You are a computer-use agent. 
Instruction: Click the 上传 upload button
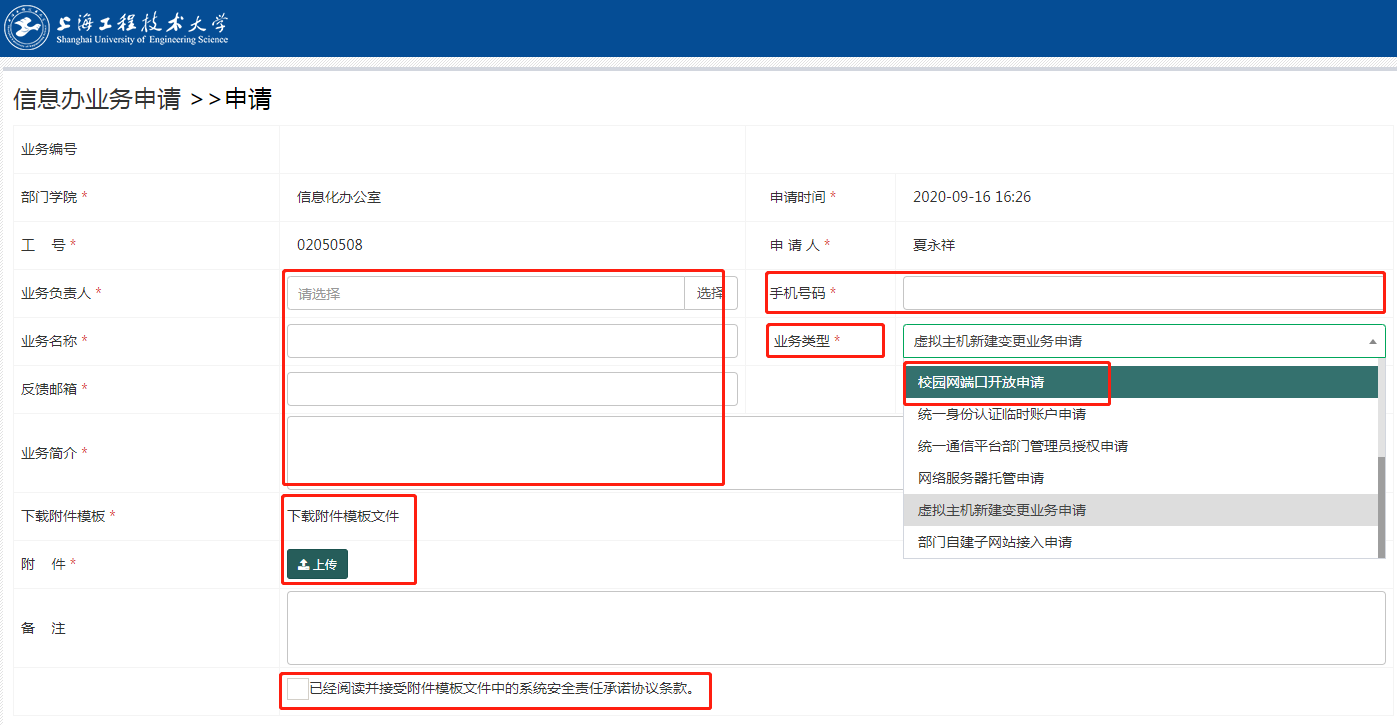tap(317, 564)
